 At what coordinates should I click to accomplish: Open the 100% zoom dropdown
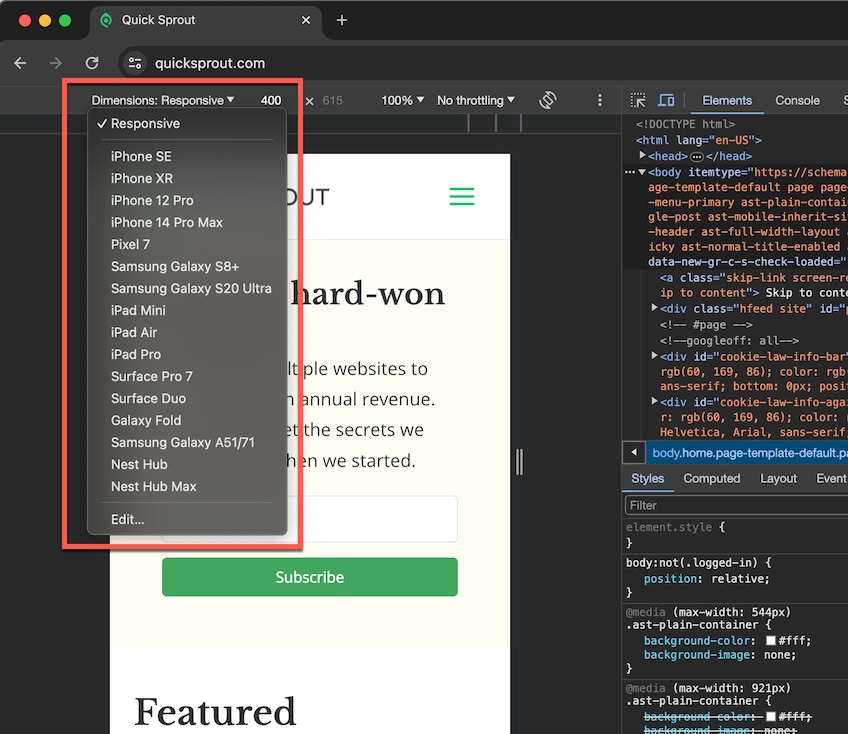coord(402,100)
